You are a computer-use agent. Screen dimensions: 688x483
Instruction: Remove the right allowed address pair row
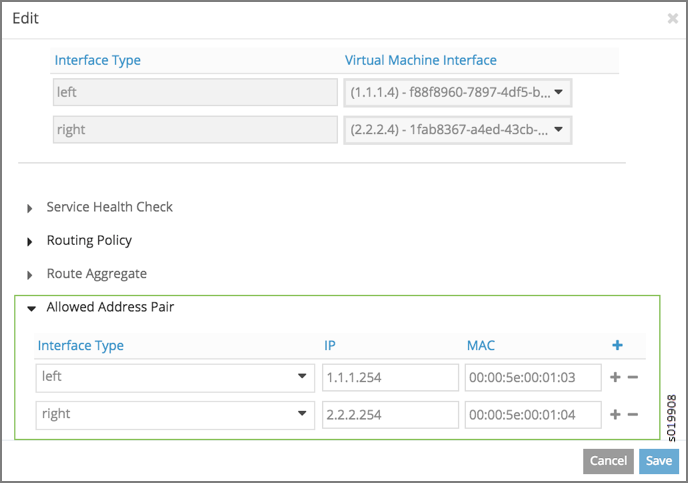click(633, 414)
